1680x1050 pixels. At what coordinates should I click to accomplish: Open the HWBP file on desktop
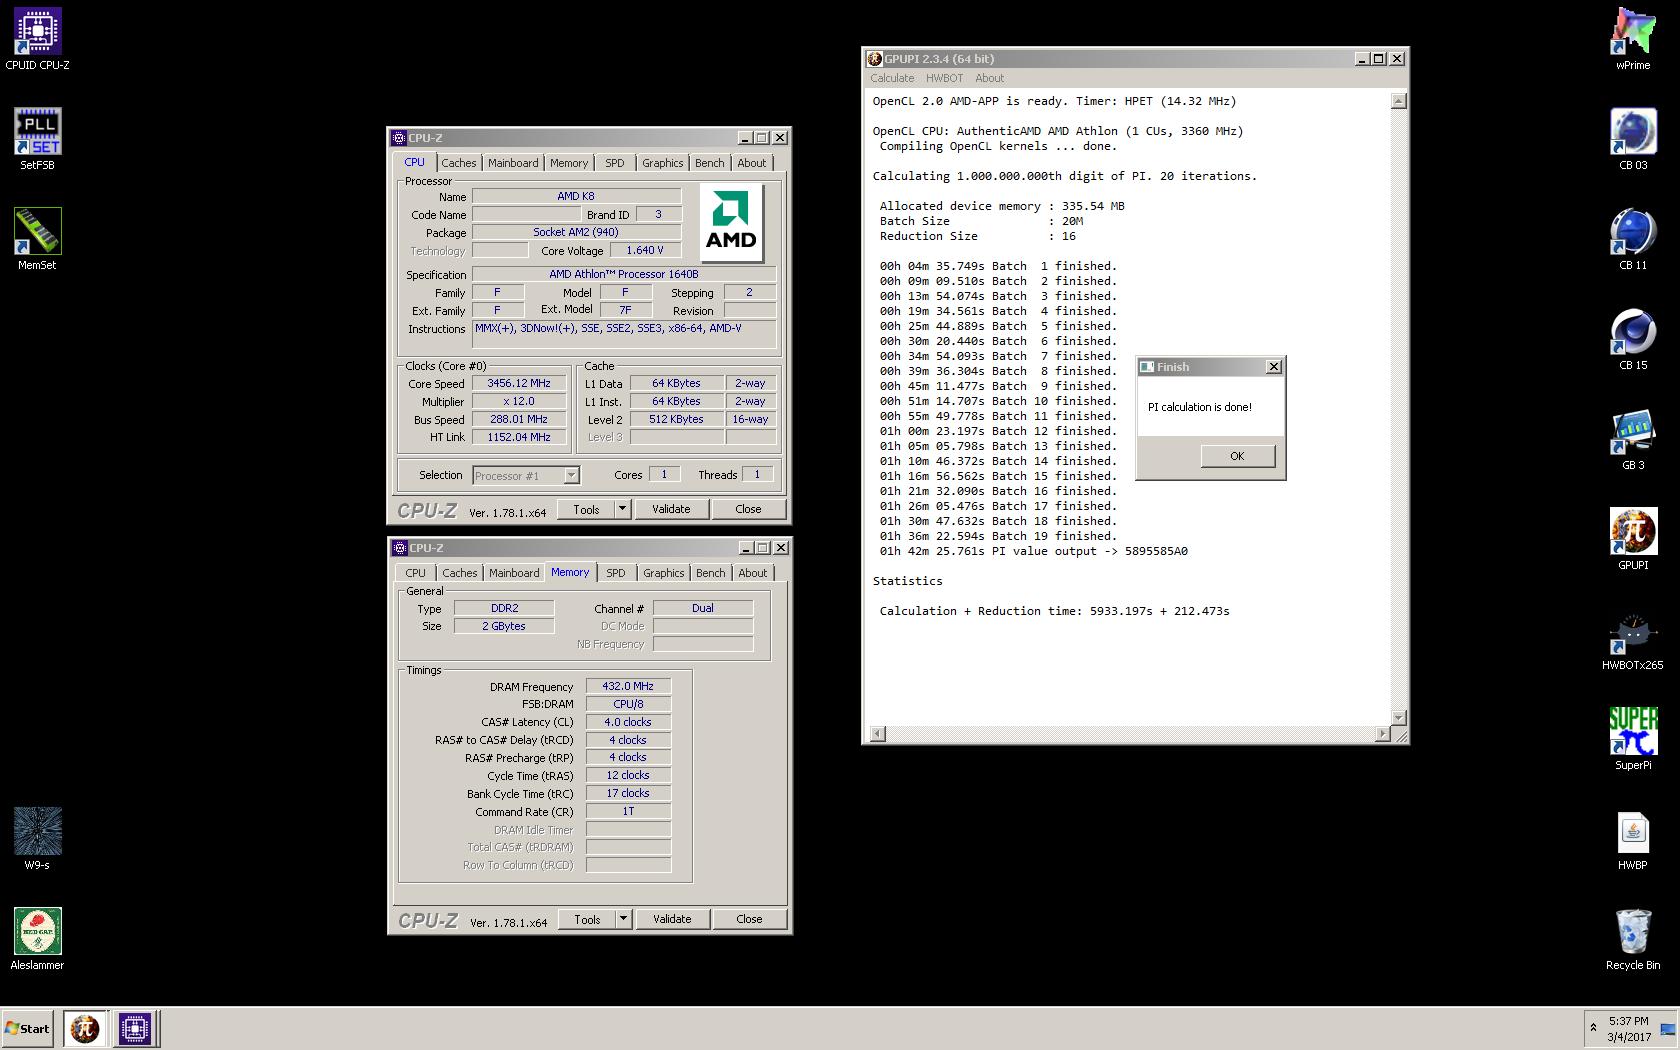pos(1633,839)
